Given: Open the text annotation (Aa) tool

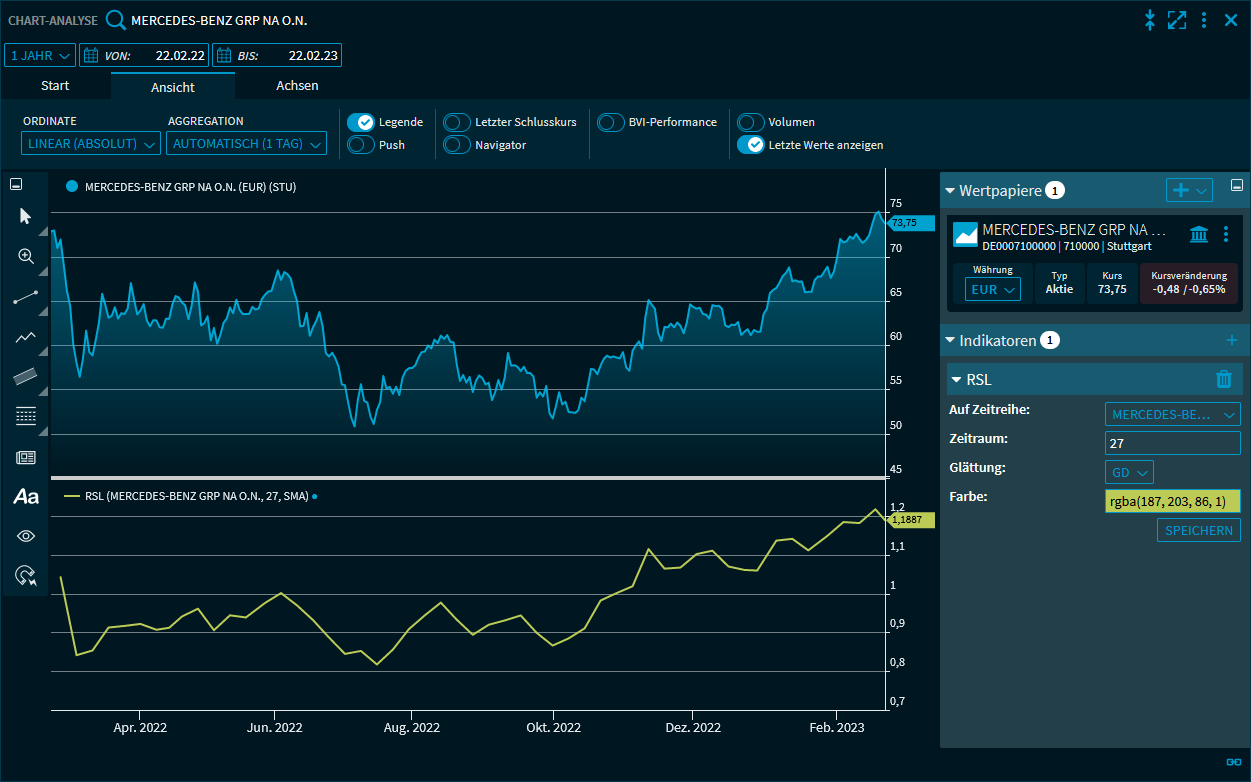Looking at the screenshot, I should 26,496.
